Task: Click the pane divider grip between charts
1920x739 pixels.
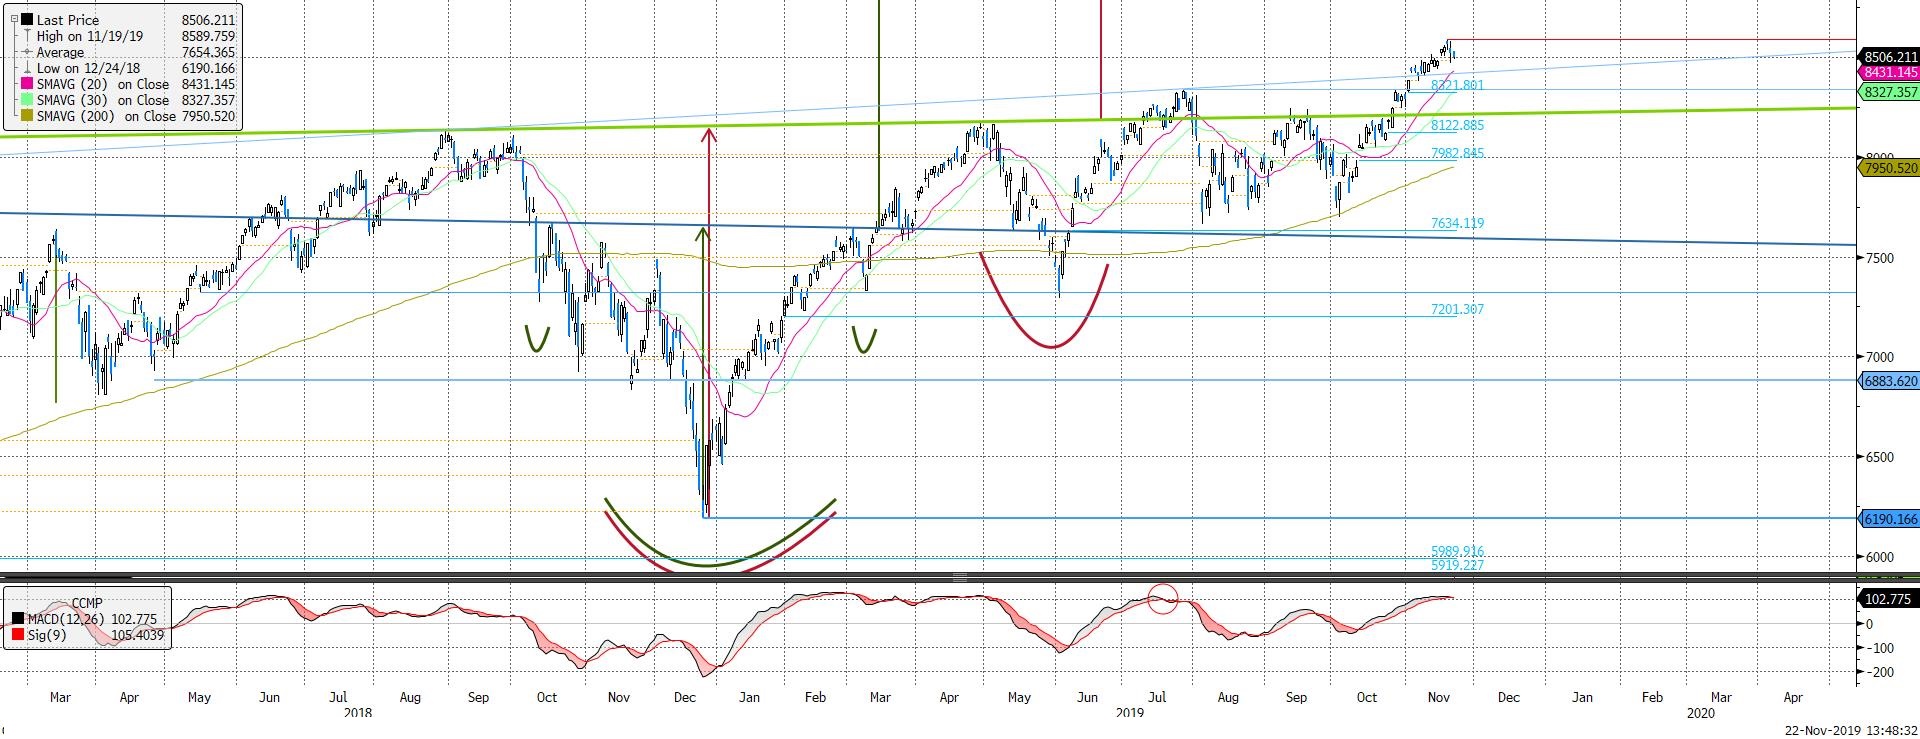Action: point(960,577)
